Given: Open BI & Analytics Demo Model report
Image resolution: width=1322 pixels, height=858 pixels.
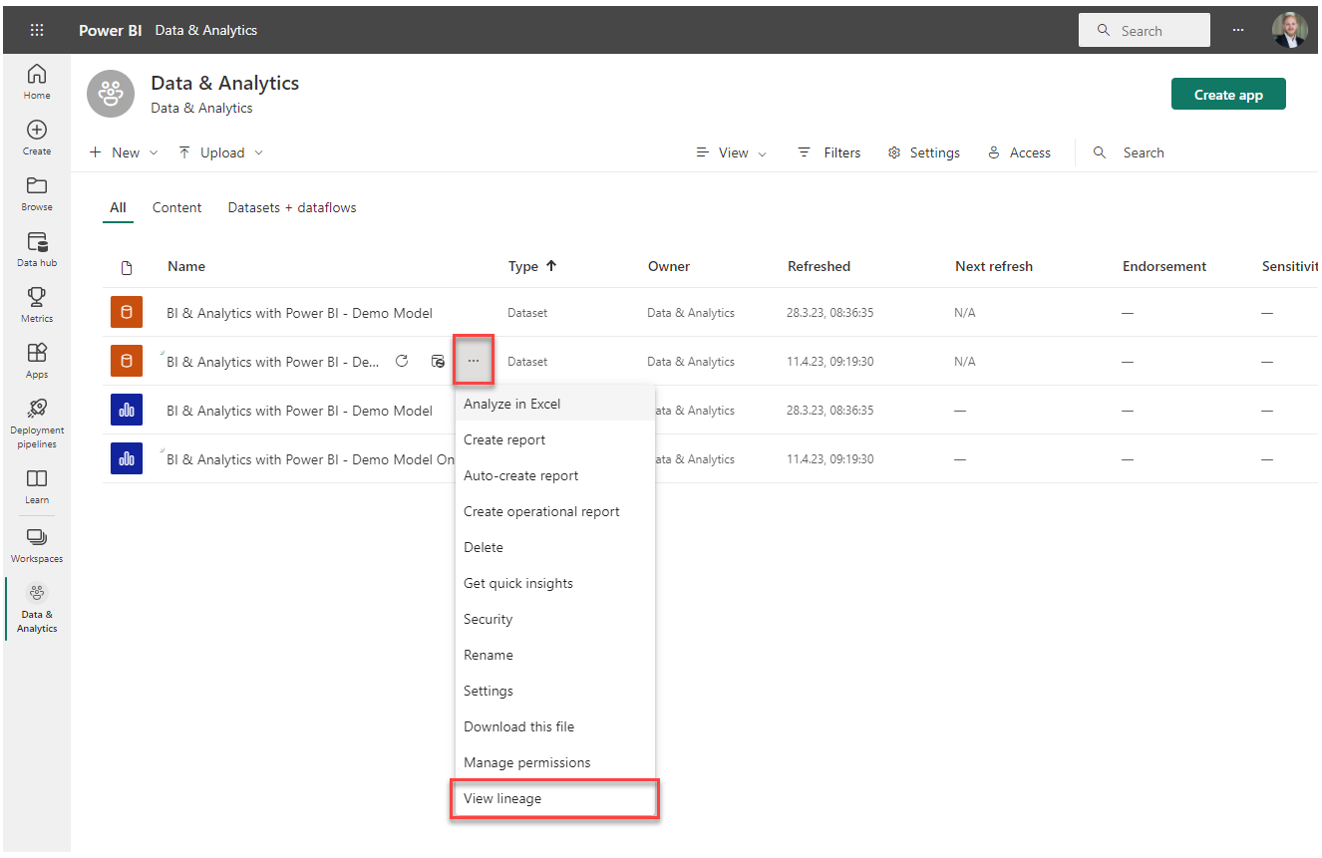Looking at the screenshot, I should (x=299, y=411).
